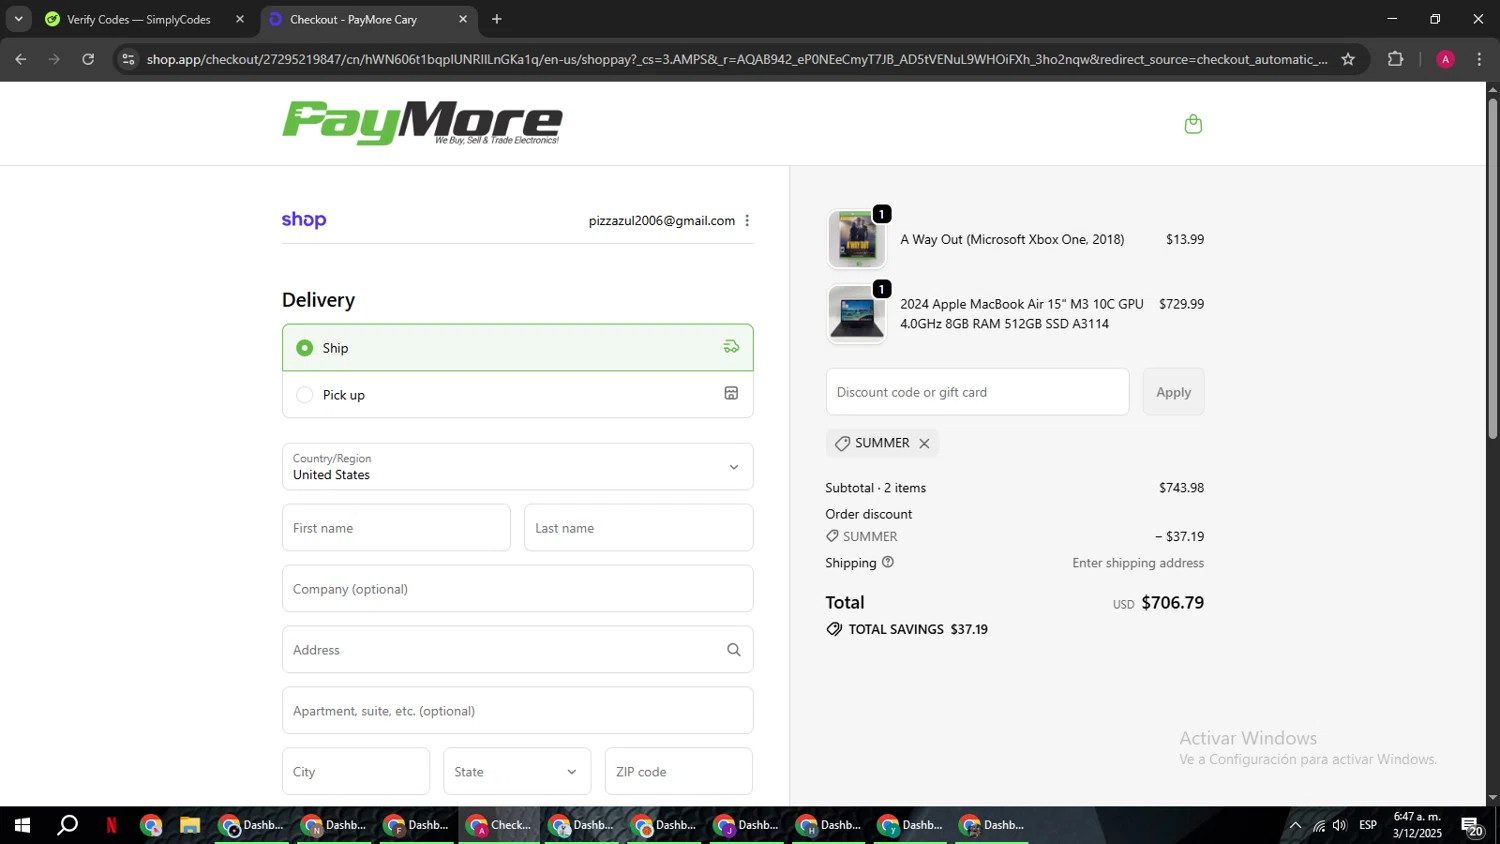1500x844 pixels.
Task: Open the Chrome profile avatar
Action: 1445,59
